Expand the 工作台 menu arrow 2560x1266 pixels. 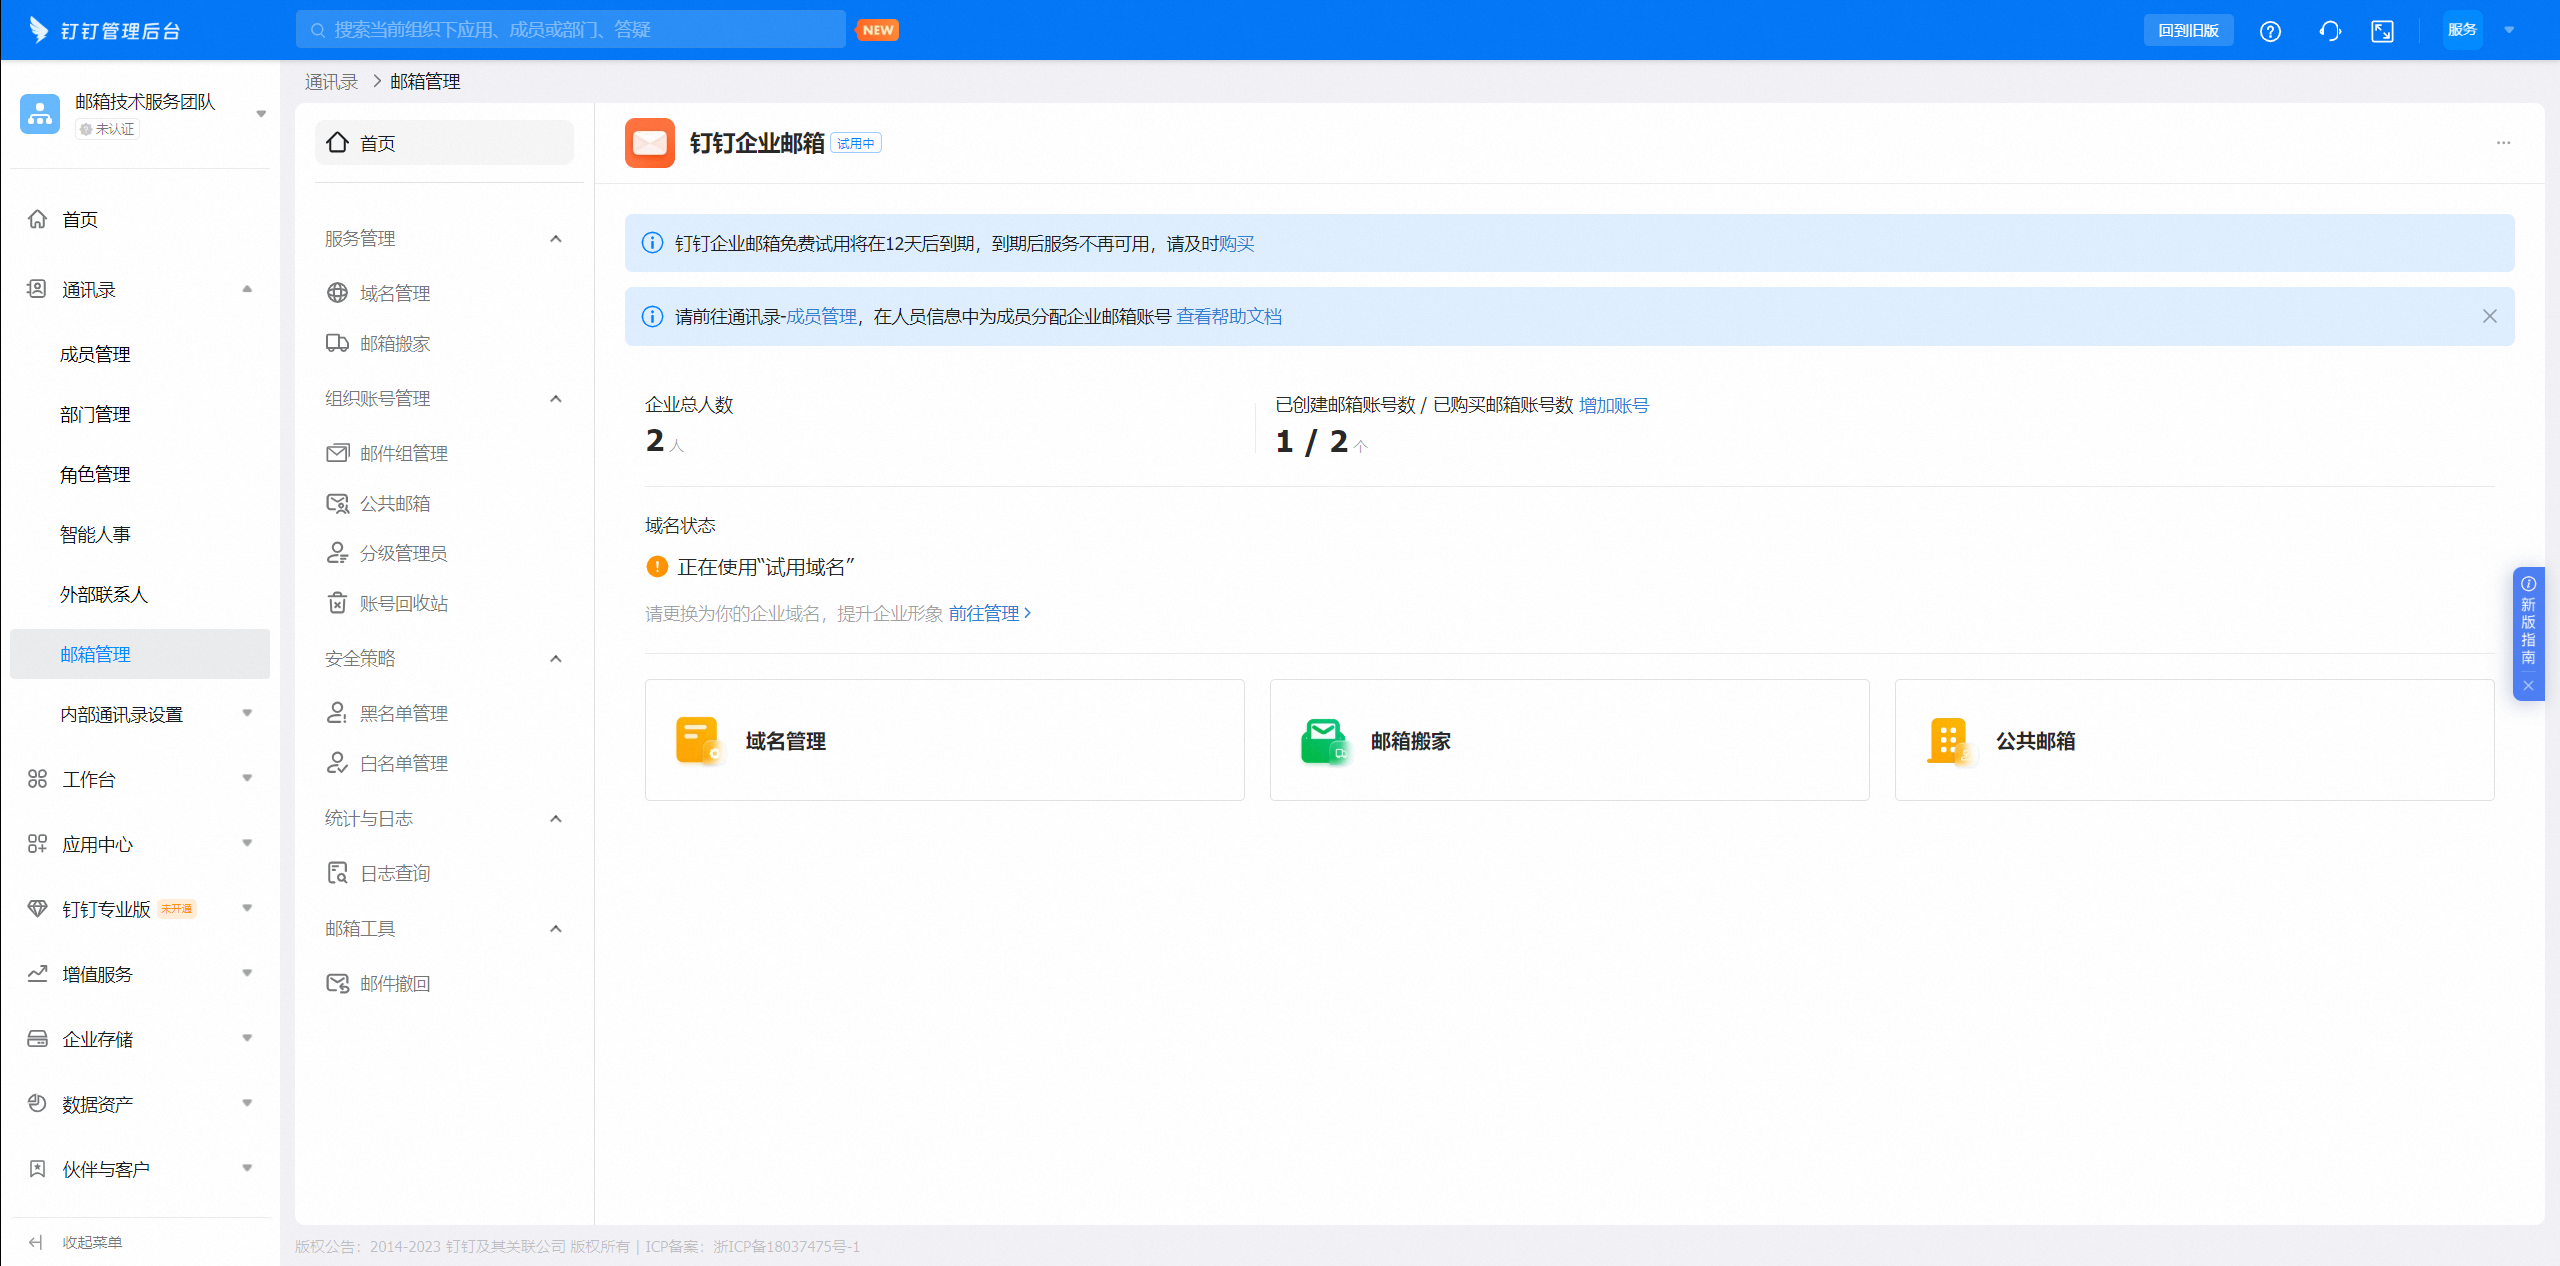coord(247,778)
